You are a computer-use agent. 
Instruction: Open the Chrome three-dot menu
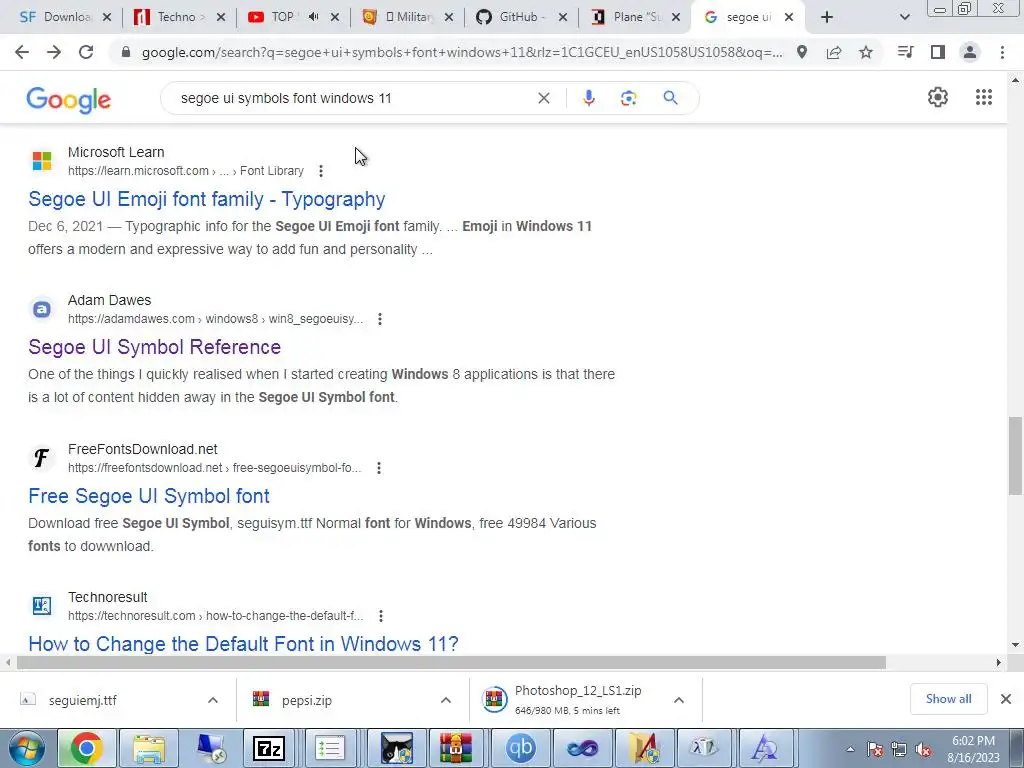(x=1002, y=52)
